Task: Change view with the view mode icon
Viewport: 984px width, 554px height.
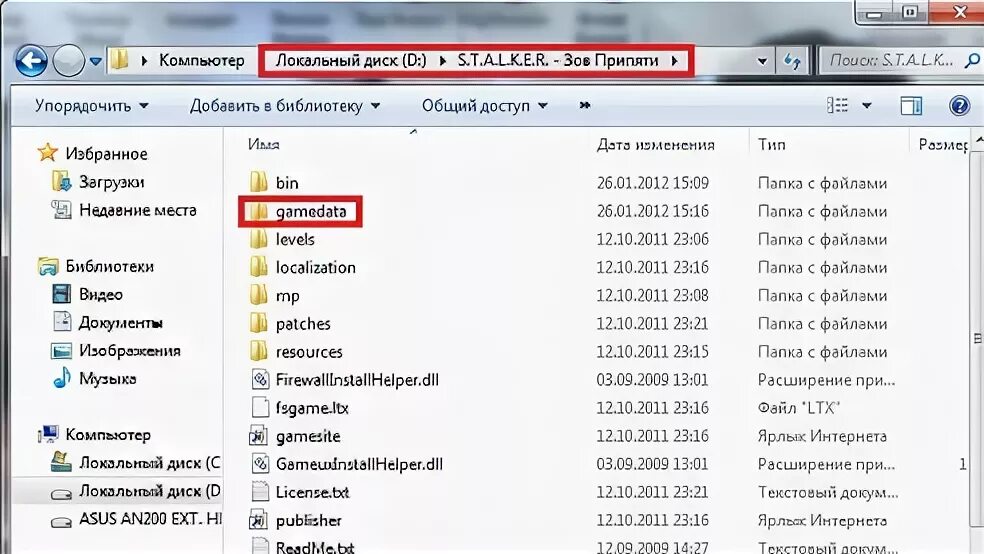Action: (837, 105)
